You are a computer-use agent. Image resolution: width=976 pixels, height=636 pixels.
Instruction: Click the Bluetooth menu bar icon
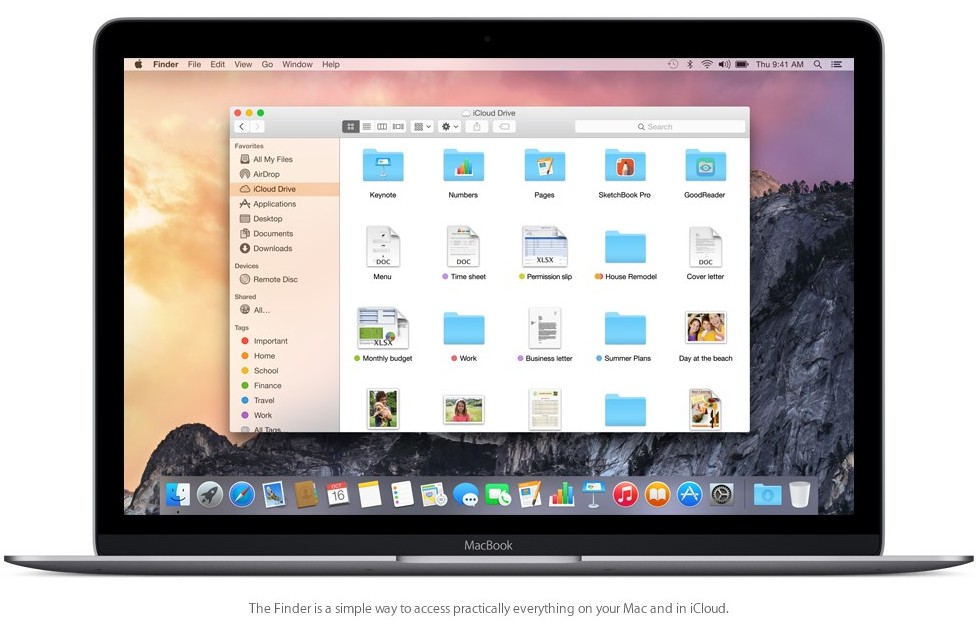coord(690,64)
